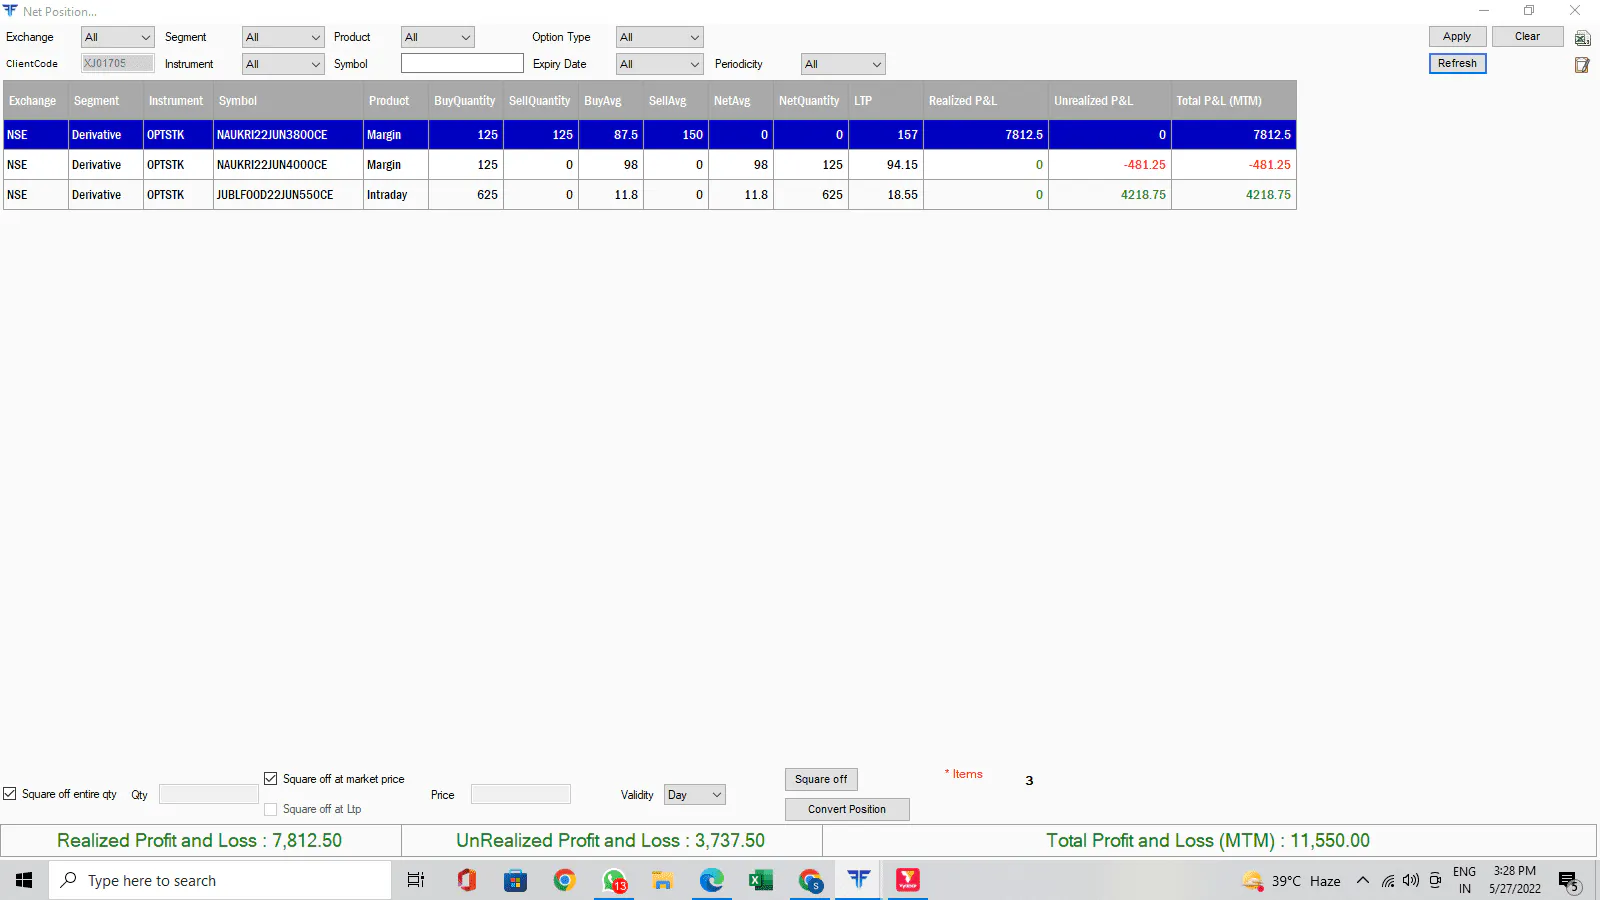Click Total Profit and Loss (MTM) summary
Image resolution: width=1600 pixels, height=900 pixels.
[1208, 841]
